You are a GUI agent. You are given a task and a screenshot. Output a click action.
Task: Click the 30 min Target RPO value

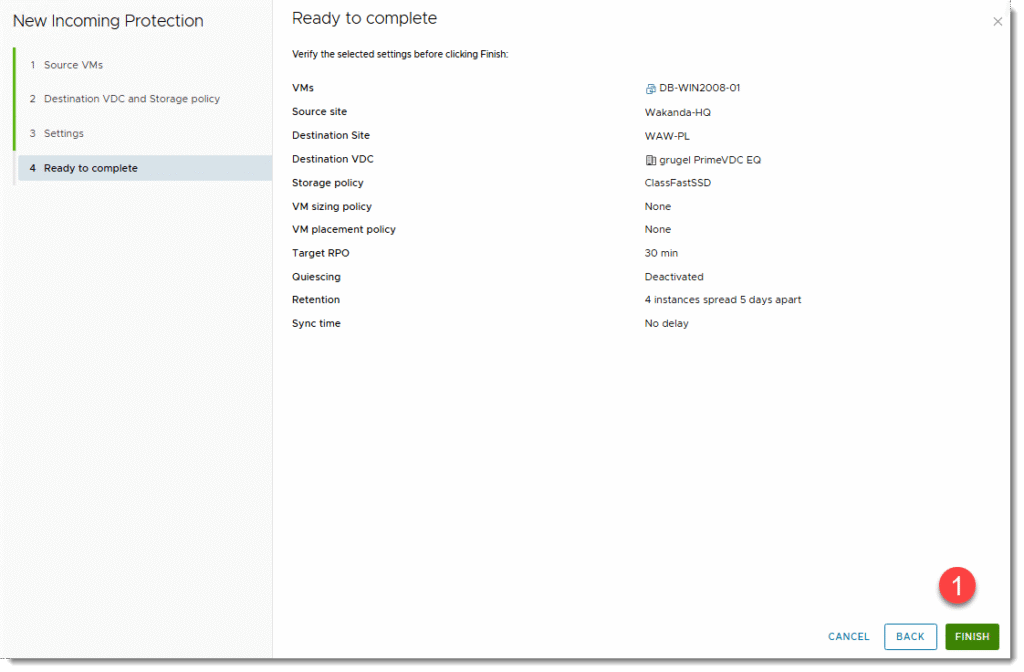click(661, 253)
